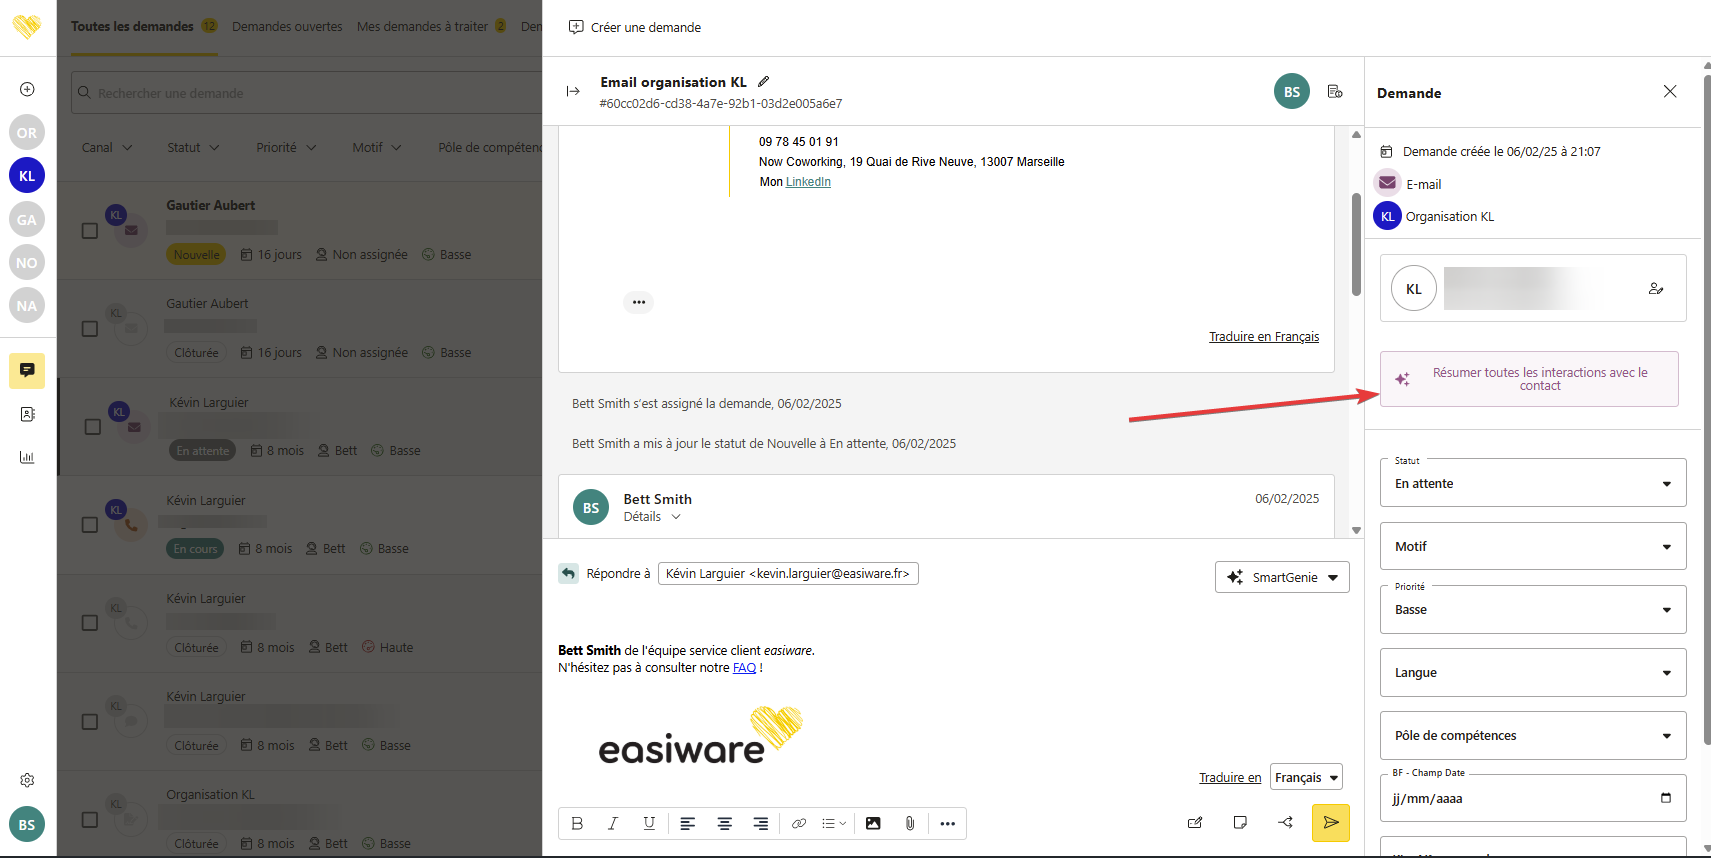Collapse the request panel with arrow icon
Viewport: 1711px width, 858px height.
click(x=573, y=91)
